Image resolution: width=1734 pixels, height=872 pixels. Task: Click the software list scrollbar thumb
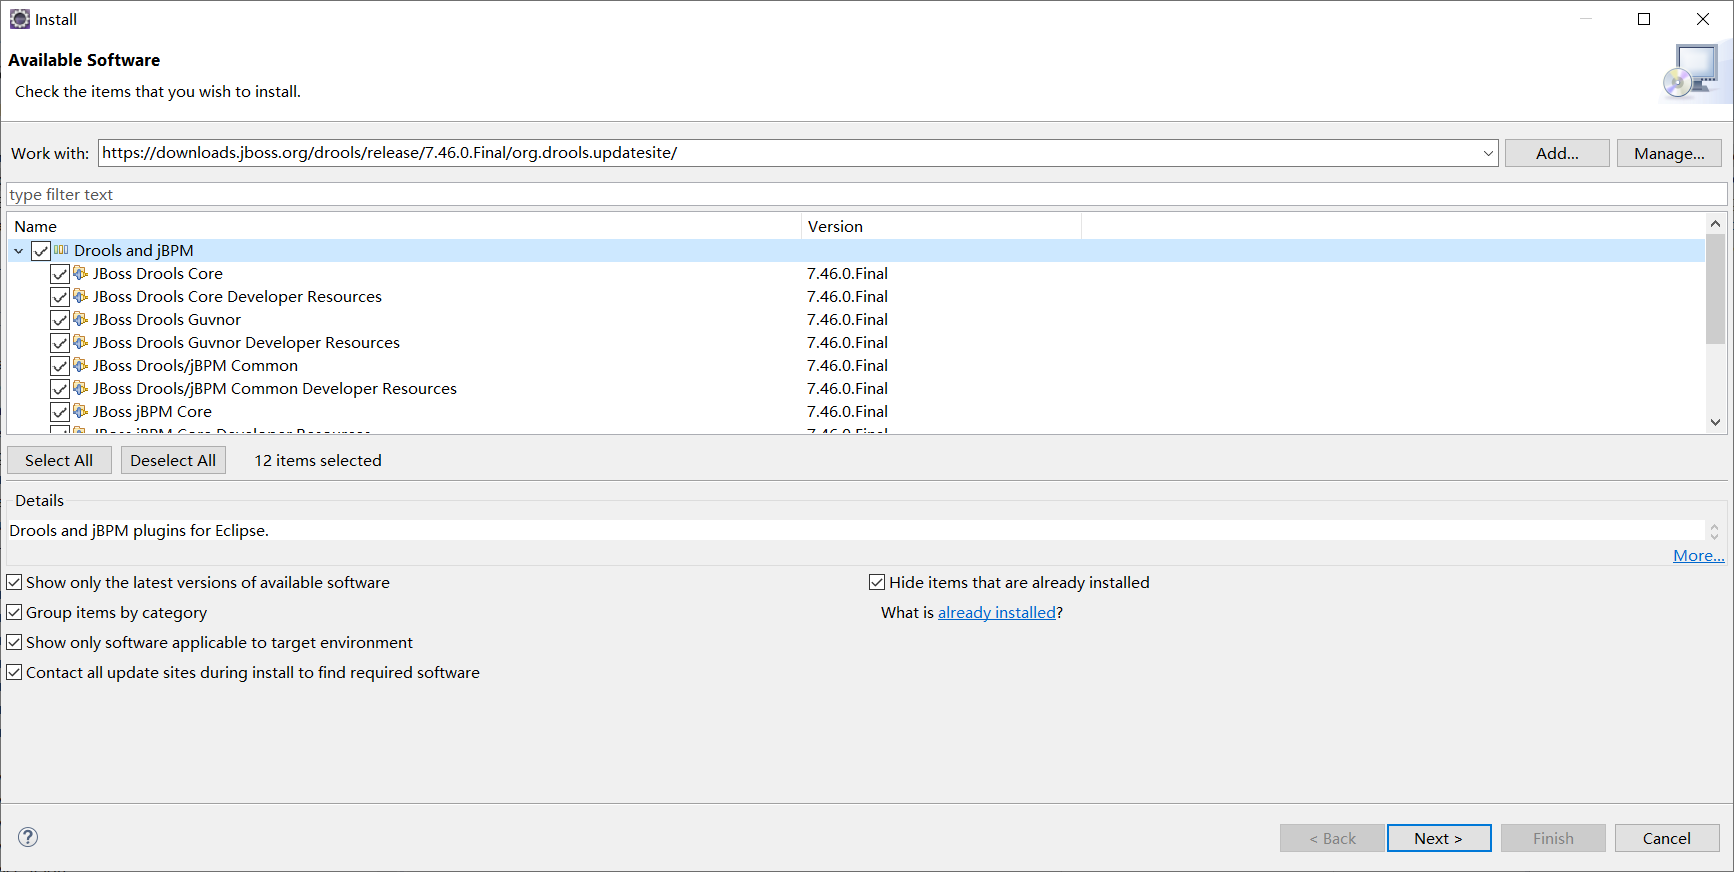click(x=1715, y=289)
